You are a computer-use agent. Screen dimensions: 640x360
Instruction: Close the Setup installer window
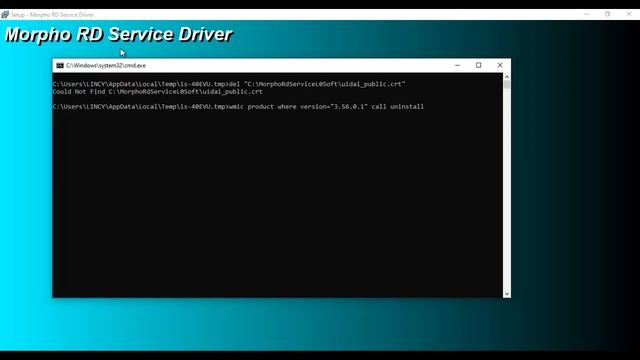tap(629, 14)
